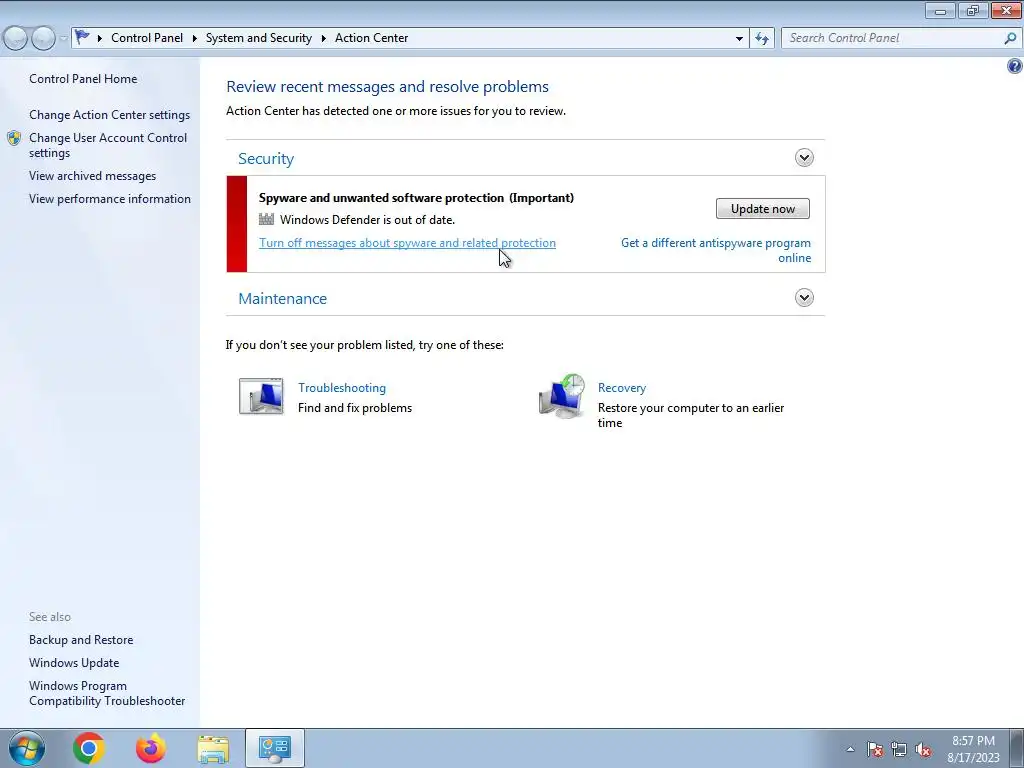Open dropdown arrow after Control Panel breadcrumb
This screenshot has height=768, width=1024.
(195, 38)
